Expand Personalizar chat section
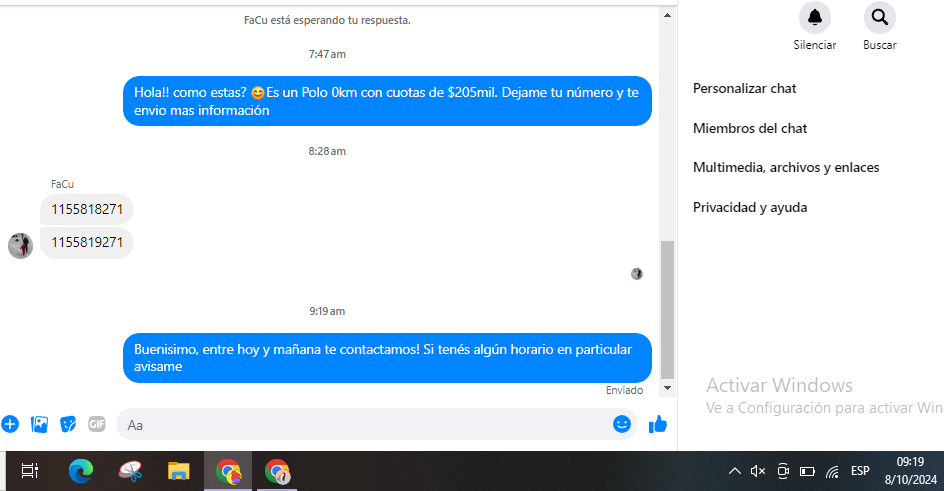The height and width of the screenshot is (491, 944). [745, 88]
